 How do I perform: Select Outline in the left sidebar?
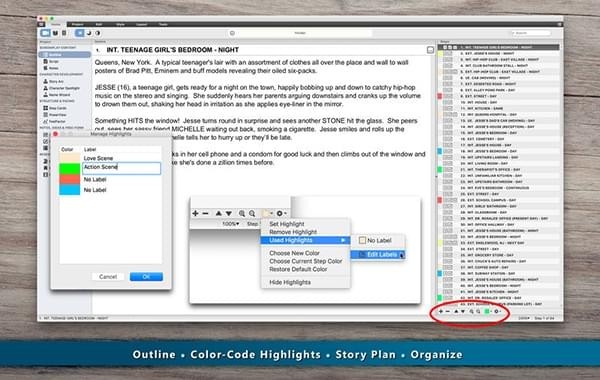(x=64, y=55)
